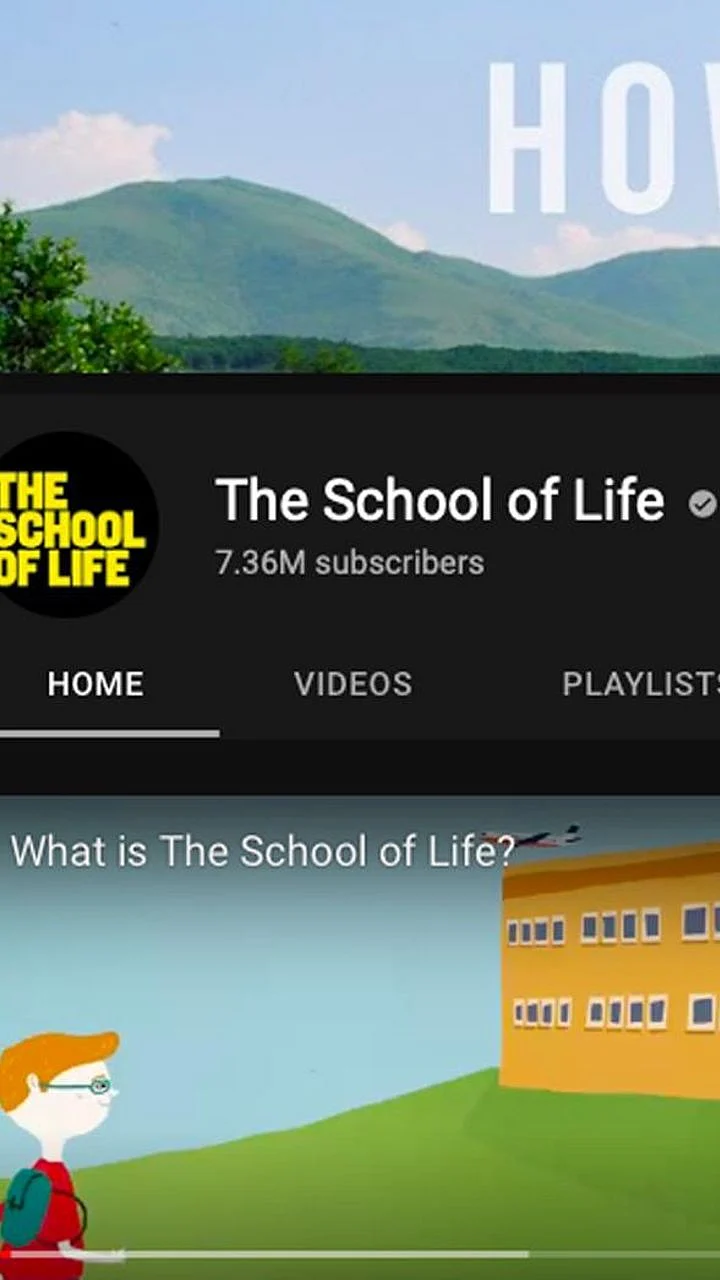
Task: Open the VIDEOS tab
Action: pos(353,684)
